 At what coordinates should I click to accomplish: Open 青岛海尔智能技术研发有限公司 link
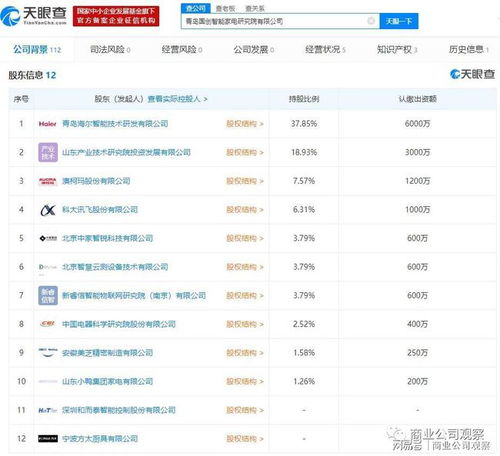[115, 124]
